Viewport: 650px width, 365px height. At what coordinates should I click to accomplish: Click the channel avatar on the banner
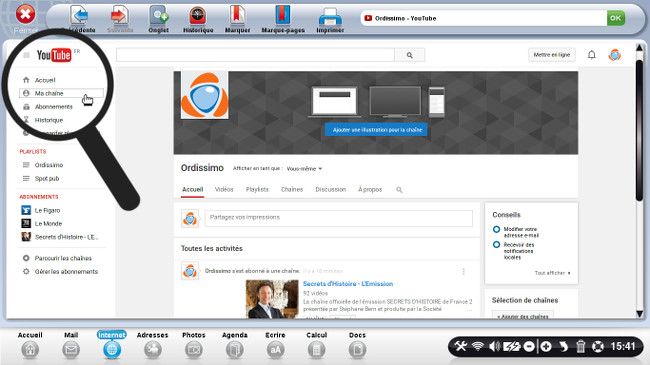pyautogui.click(x=204, y=95)
